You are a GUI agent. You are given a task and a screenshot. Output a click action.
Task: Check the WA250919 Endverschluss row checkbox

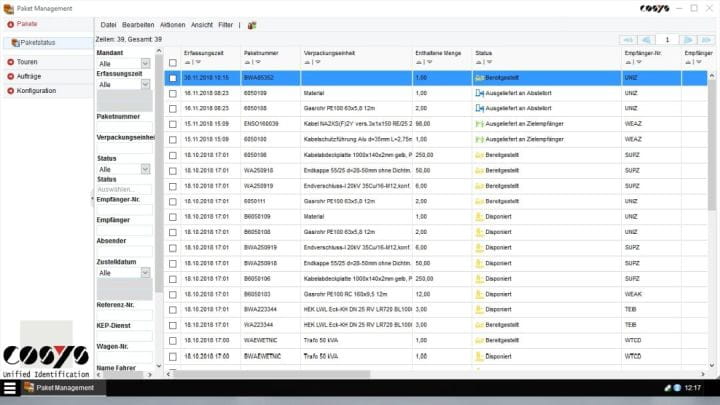coord(173,186)
